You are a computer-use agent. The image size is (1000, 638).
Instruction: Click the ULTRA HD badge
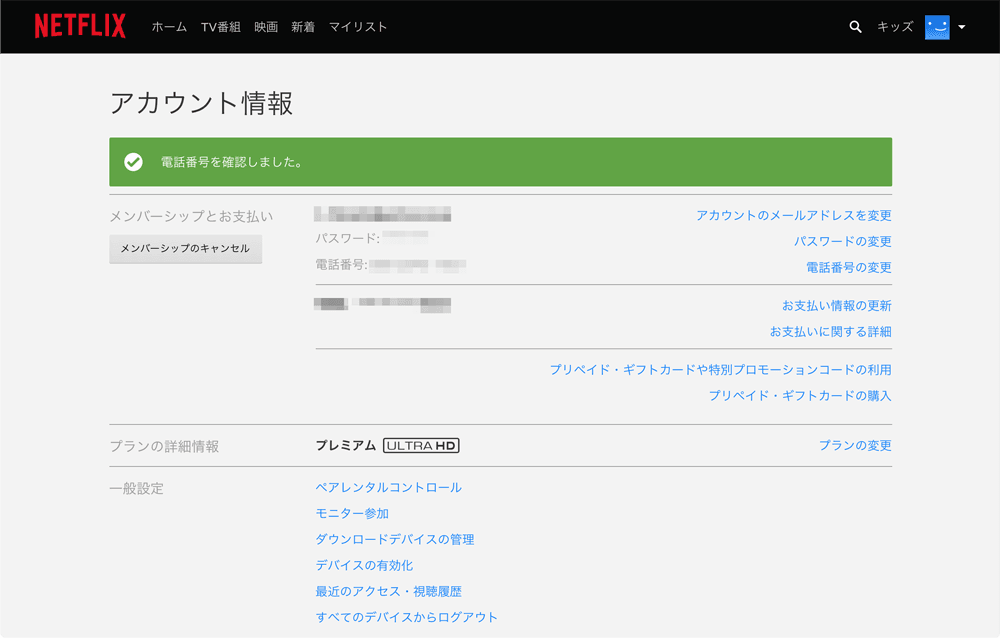coord(421,445)
